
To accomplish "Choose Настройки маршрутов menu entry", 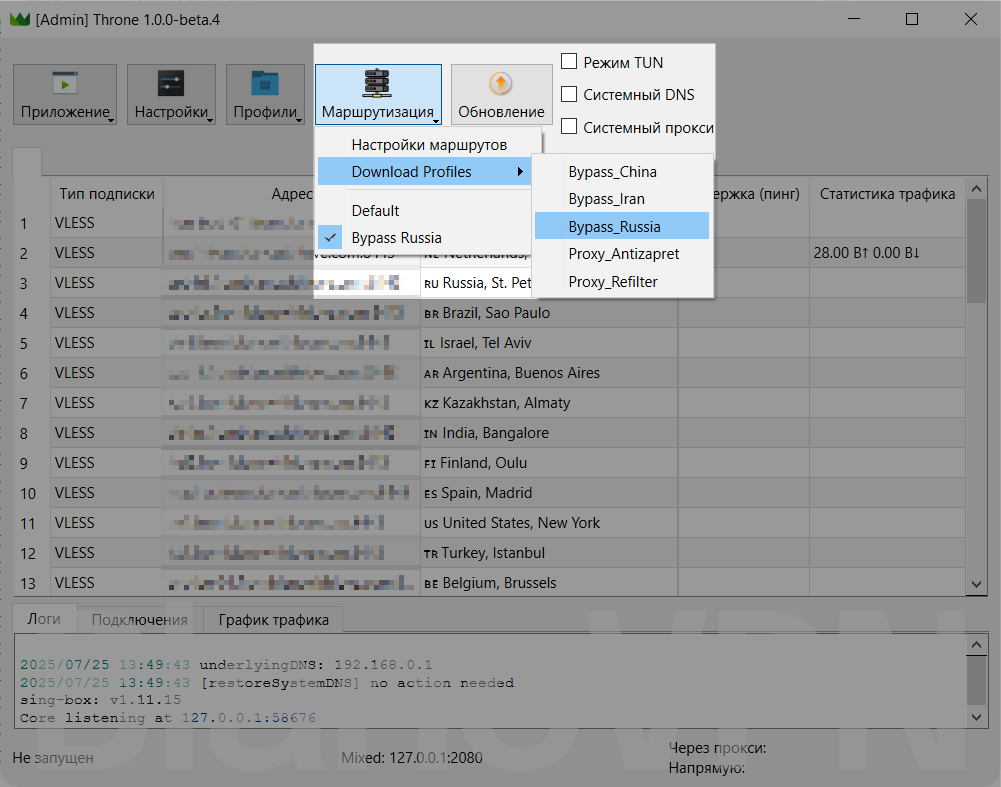I will [x=429, y=145].
